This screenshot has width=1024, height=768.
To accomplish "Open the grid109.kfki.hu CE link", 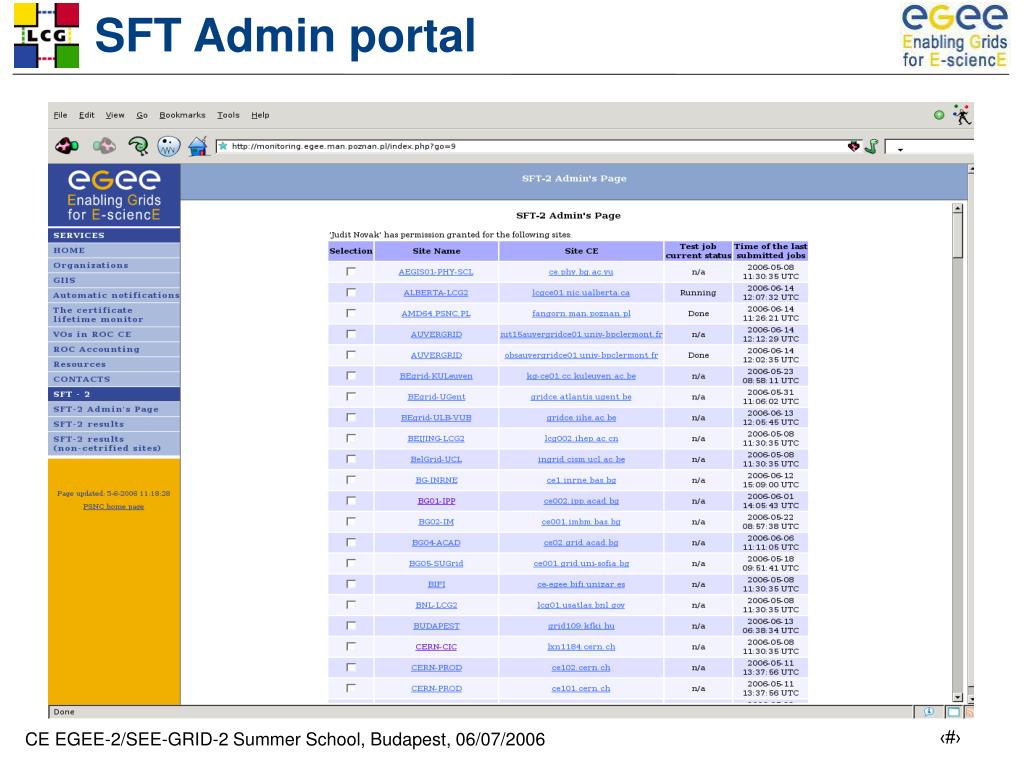I will coord(581,626).
